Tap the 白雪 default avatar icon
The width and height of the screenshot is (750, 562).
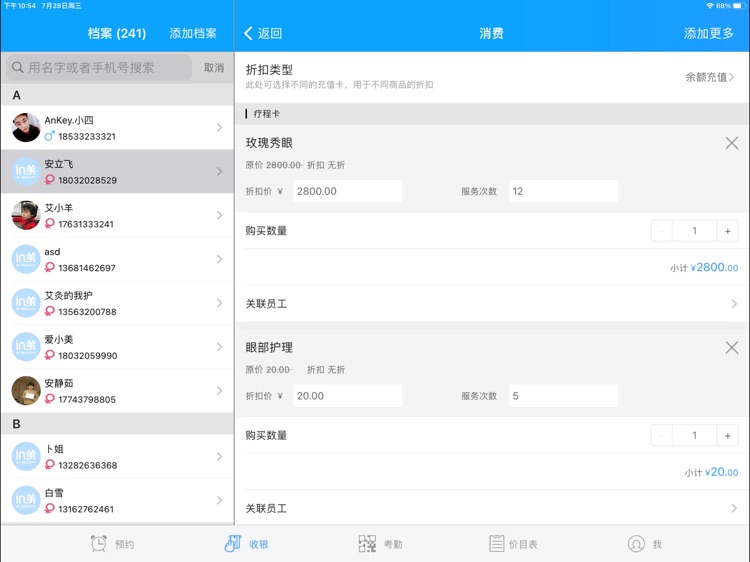point(26,500)
